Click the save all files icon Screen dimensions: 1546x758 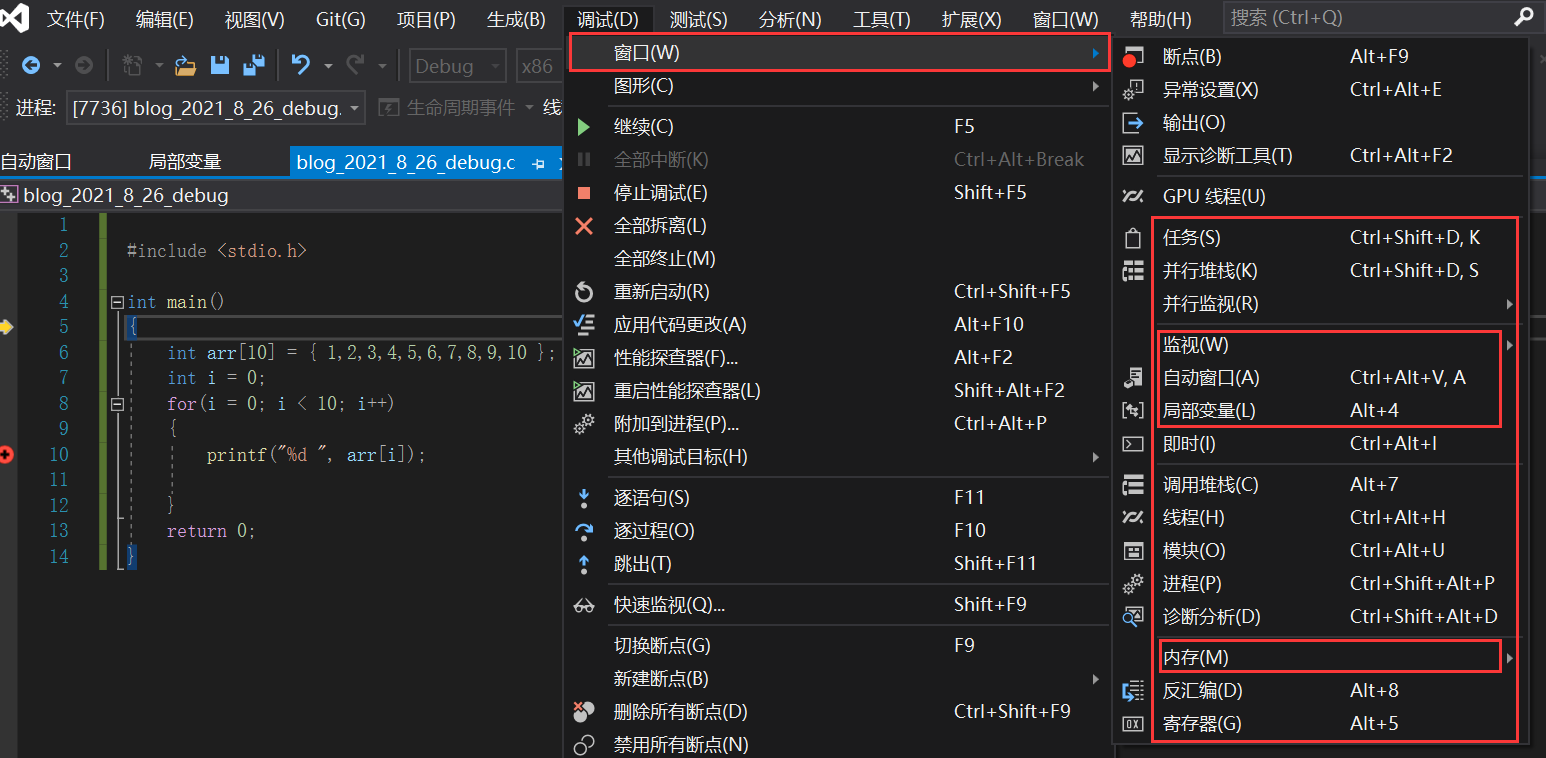[254, 66]
